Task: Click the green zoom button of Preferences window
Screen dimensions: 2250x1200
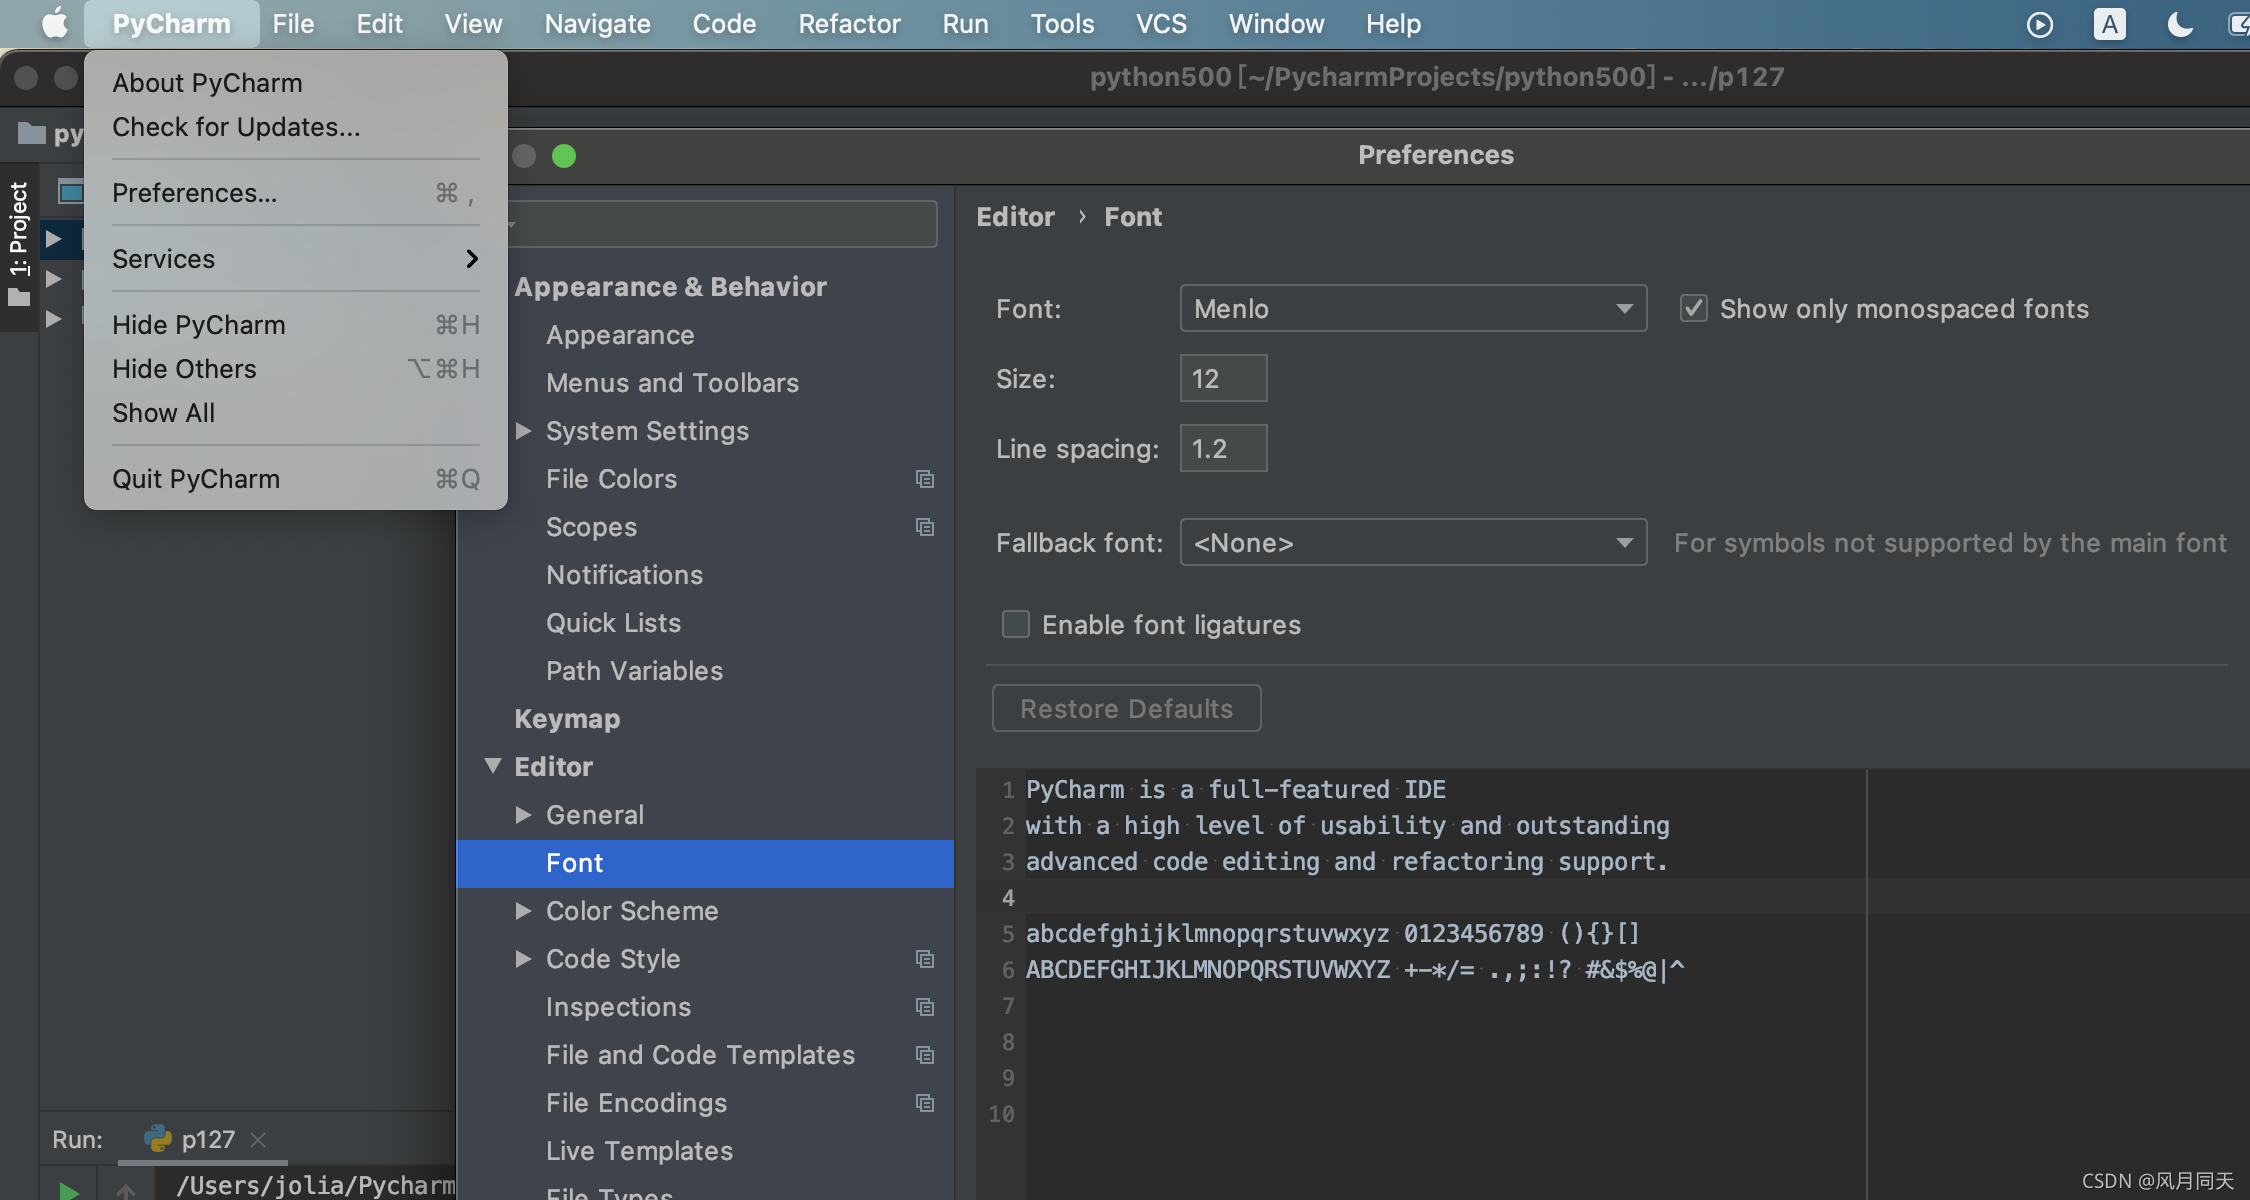Action: (564, 156)
